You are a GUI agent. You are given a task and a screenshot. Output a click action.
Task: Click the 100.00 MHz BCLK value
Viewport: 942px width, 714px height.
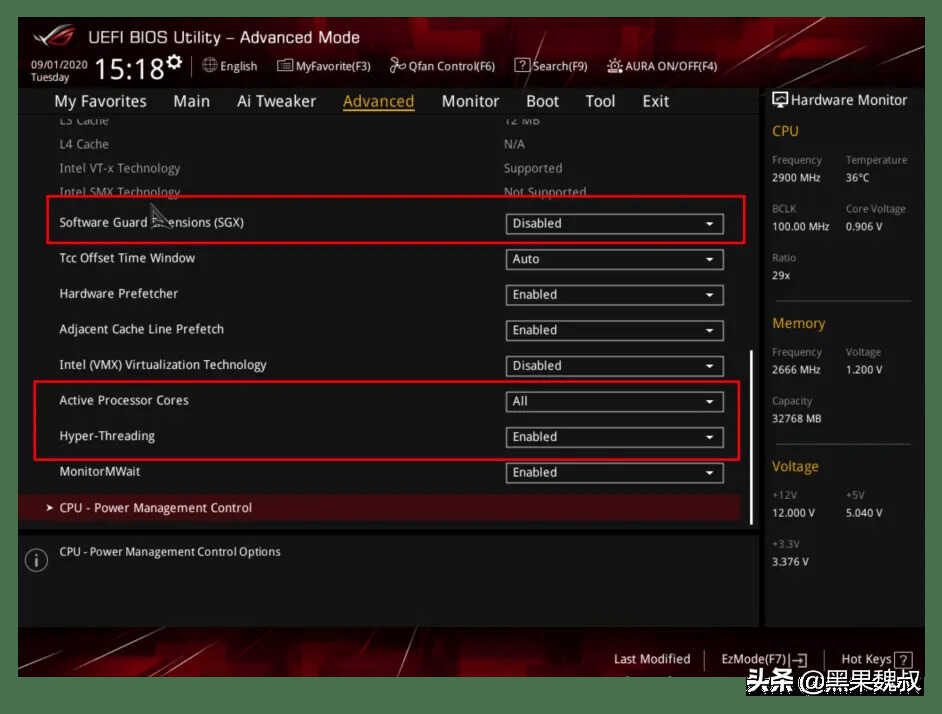coord(800,227)
